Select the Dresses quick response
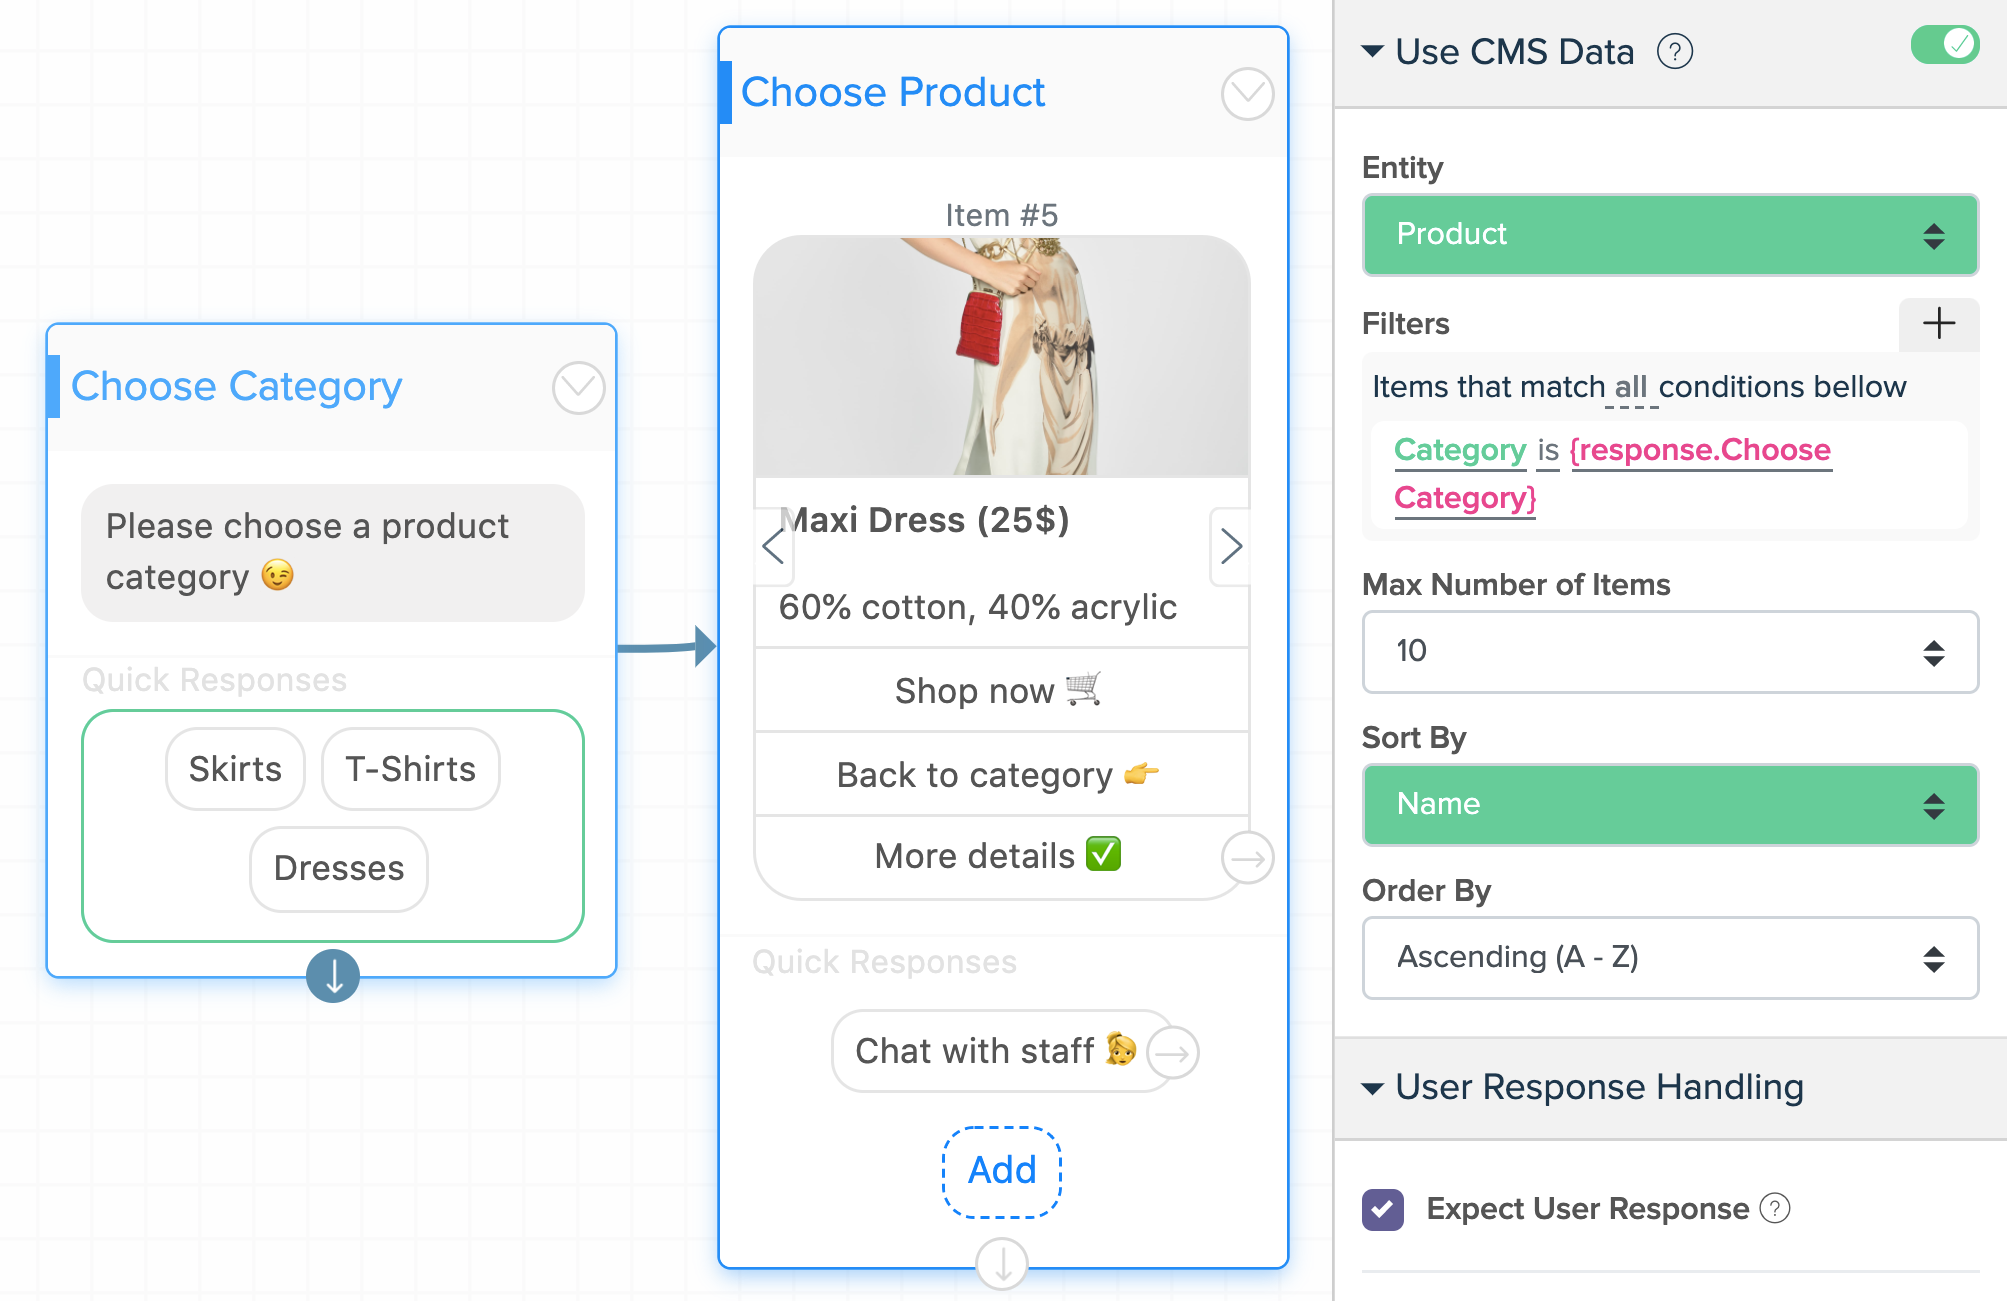Image resolution: width=2007 pixels, height=1301 pixels. click(x=339, y=869)
